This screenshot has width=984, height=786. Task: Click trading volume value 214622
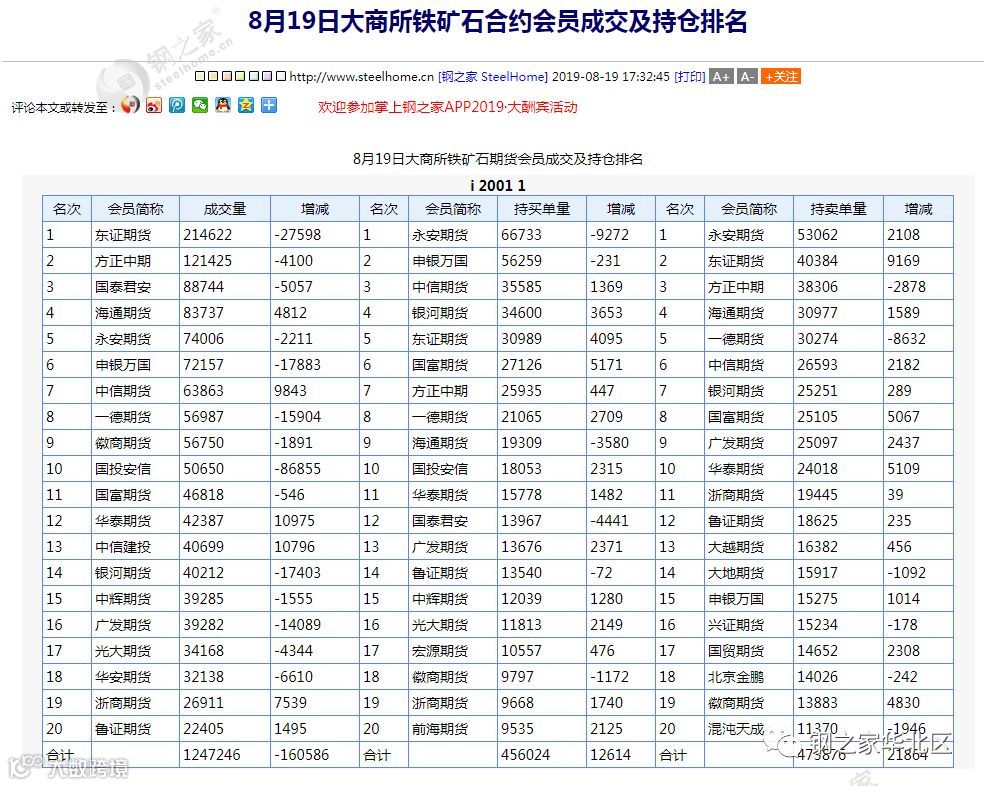point(208,235)
